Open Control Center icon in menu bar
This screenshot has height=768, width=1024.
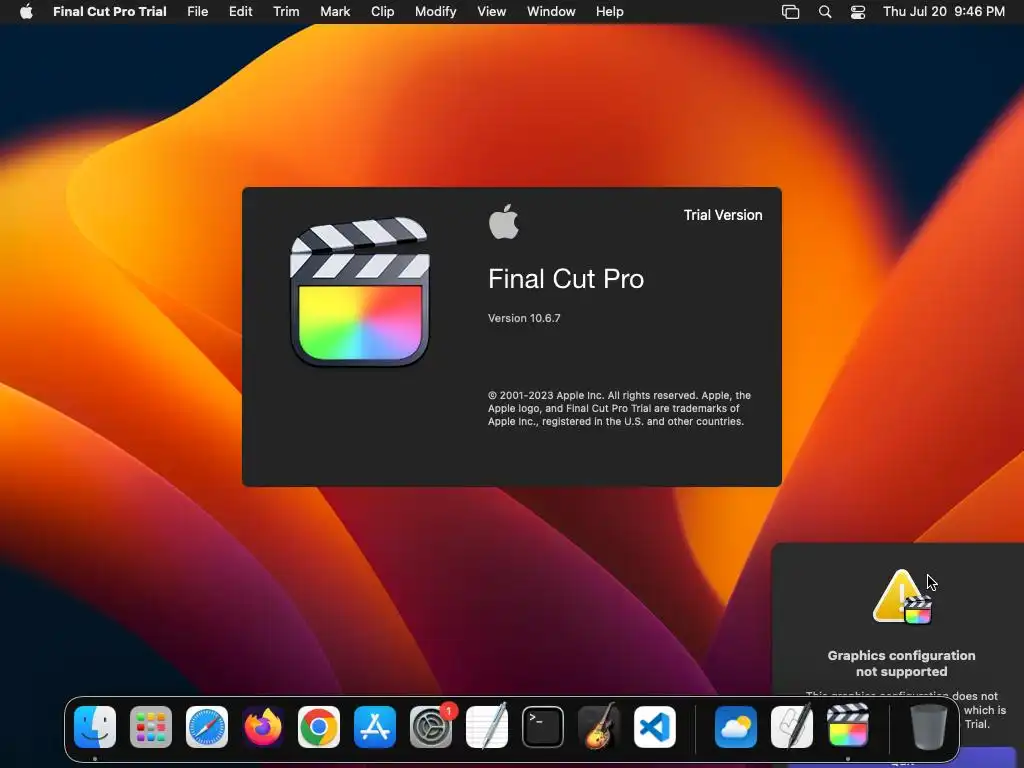click(857, 12)
